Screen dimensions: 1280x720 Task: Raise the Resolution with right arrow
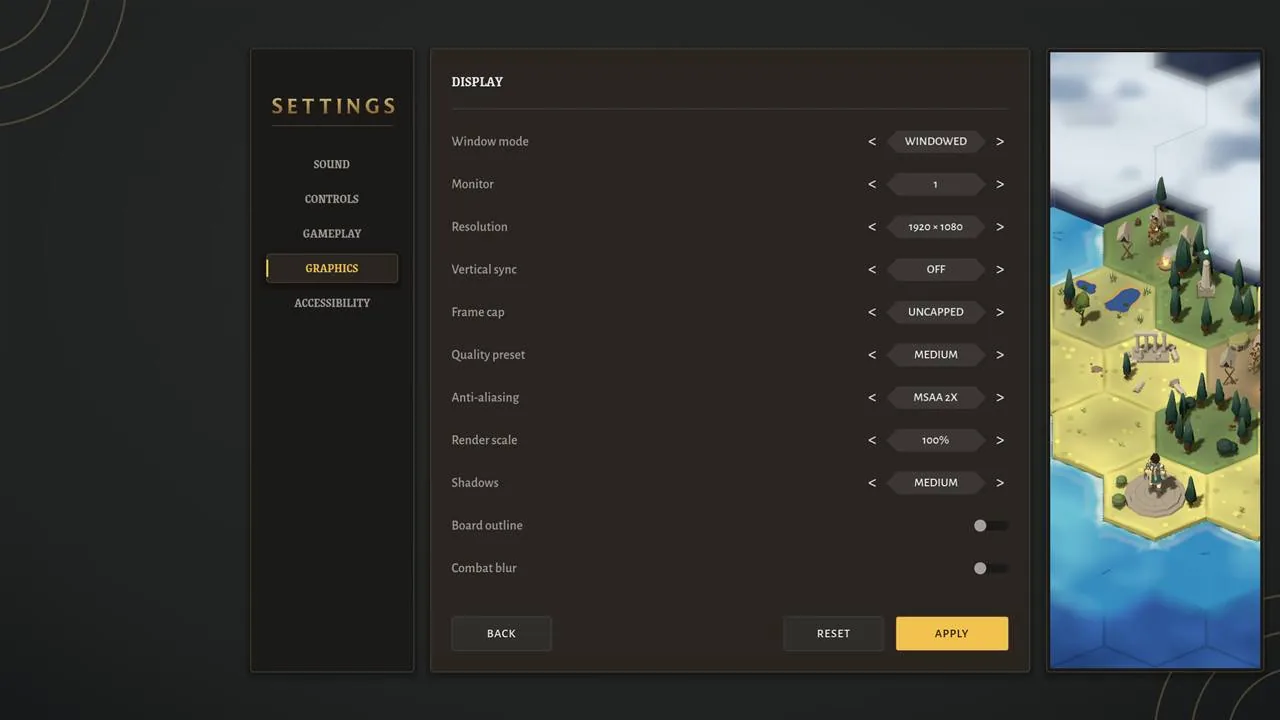(x=1000, y=227)
